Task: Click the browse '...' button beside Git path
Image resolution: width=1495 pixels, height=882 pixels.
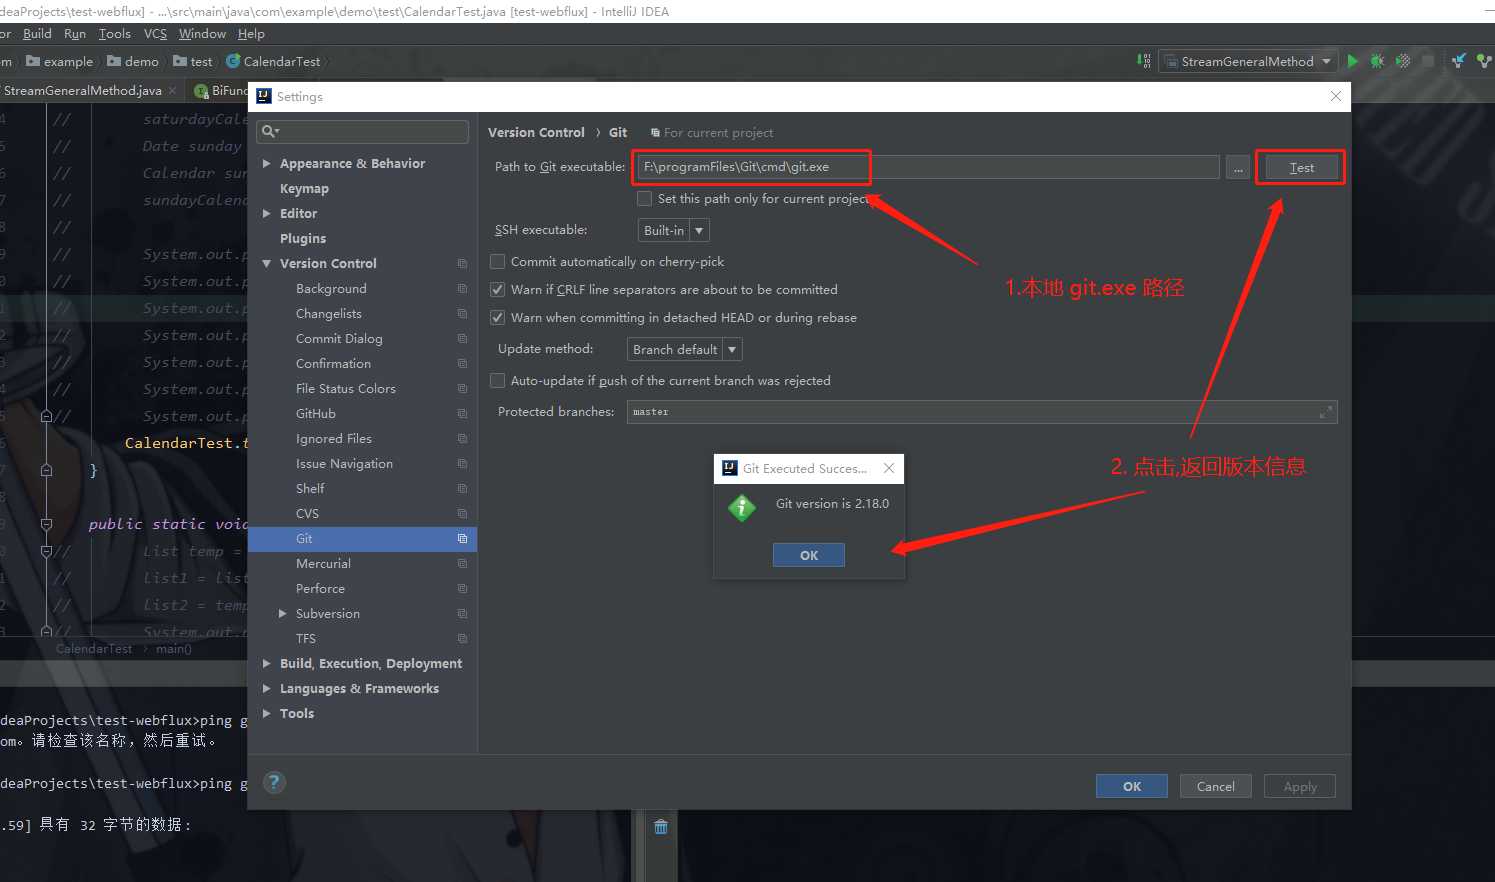Action: click(1238, 167)
